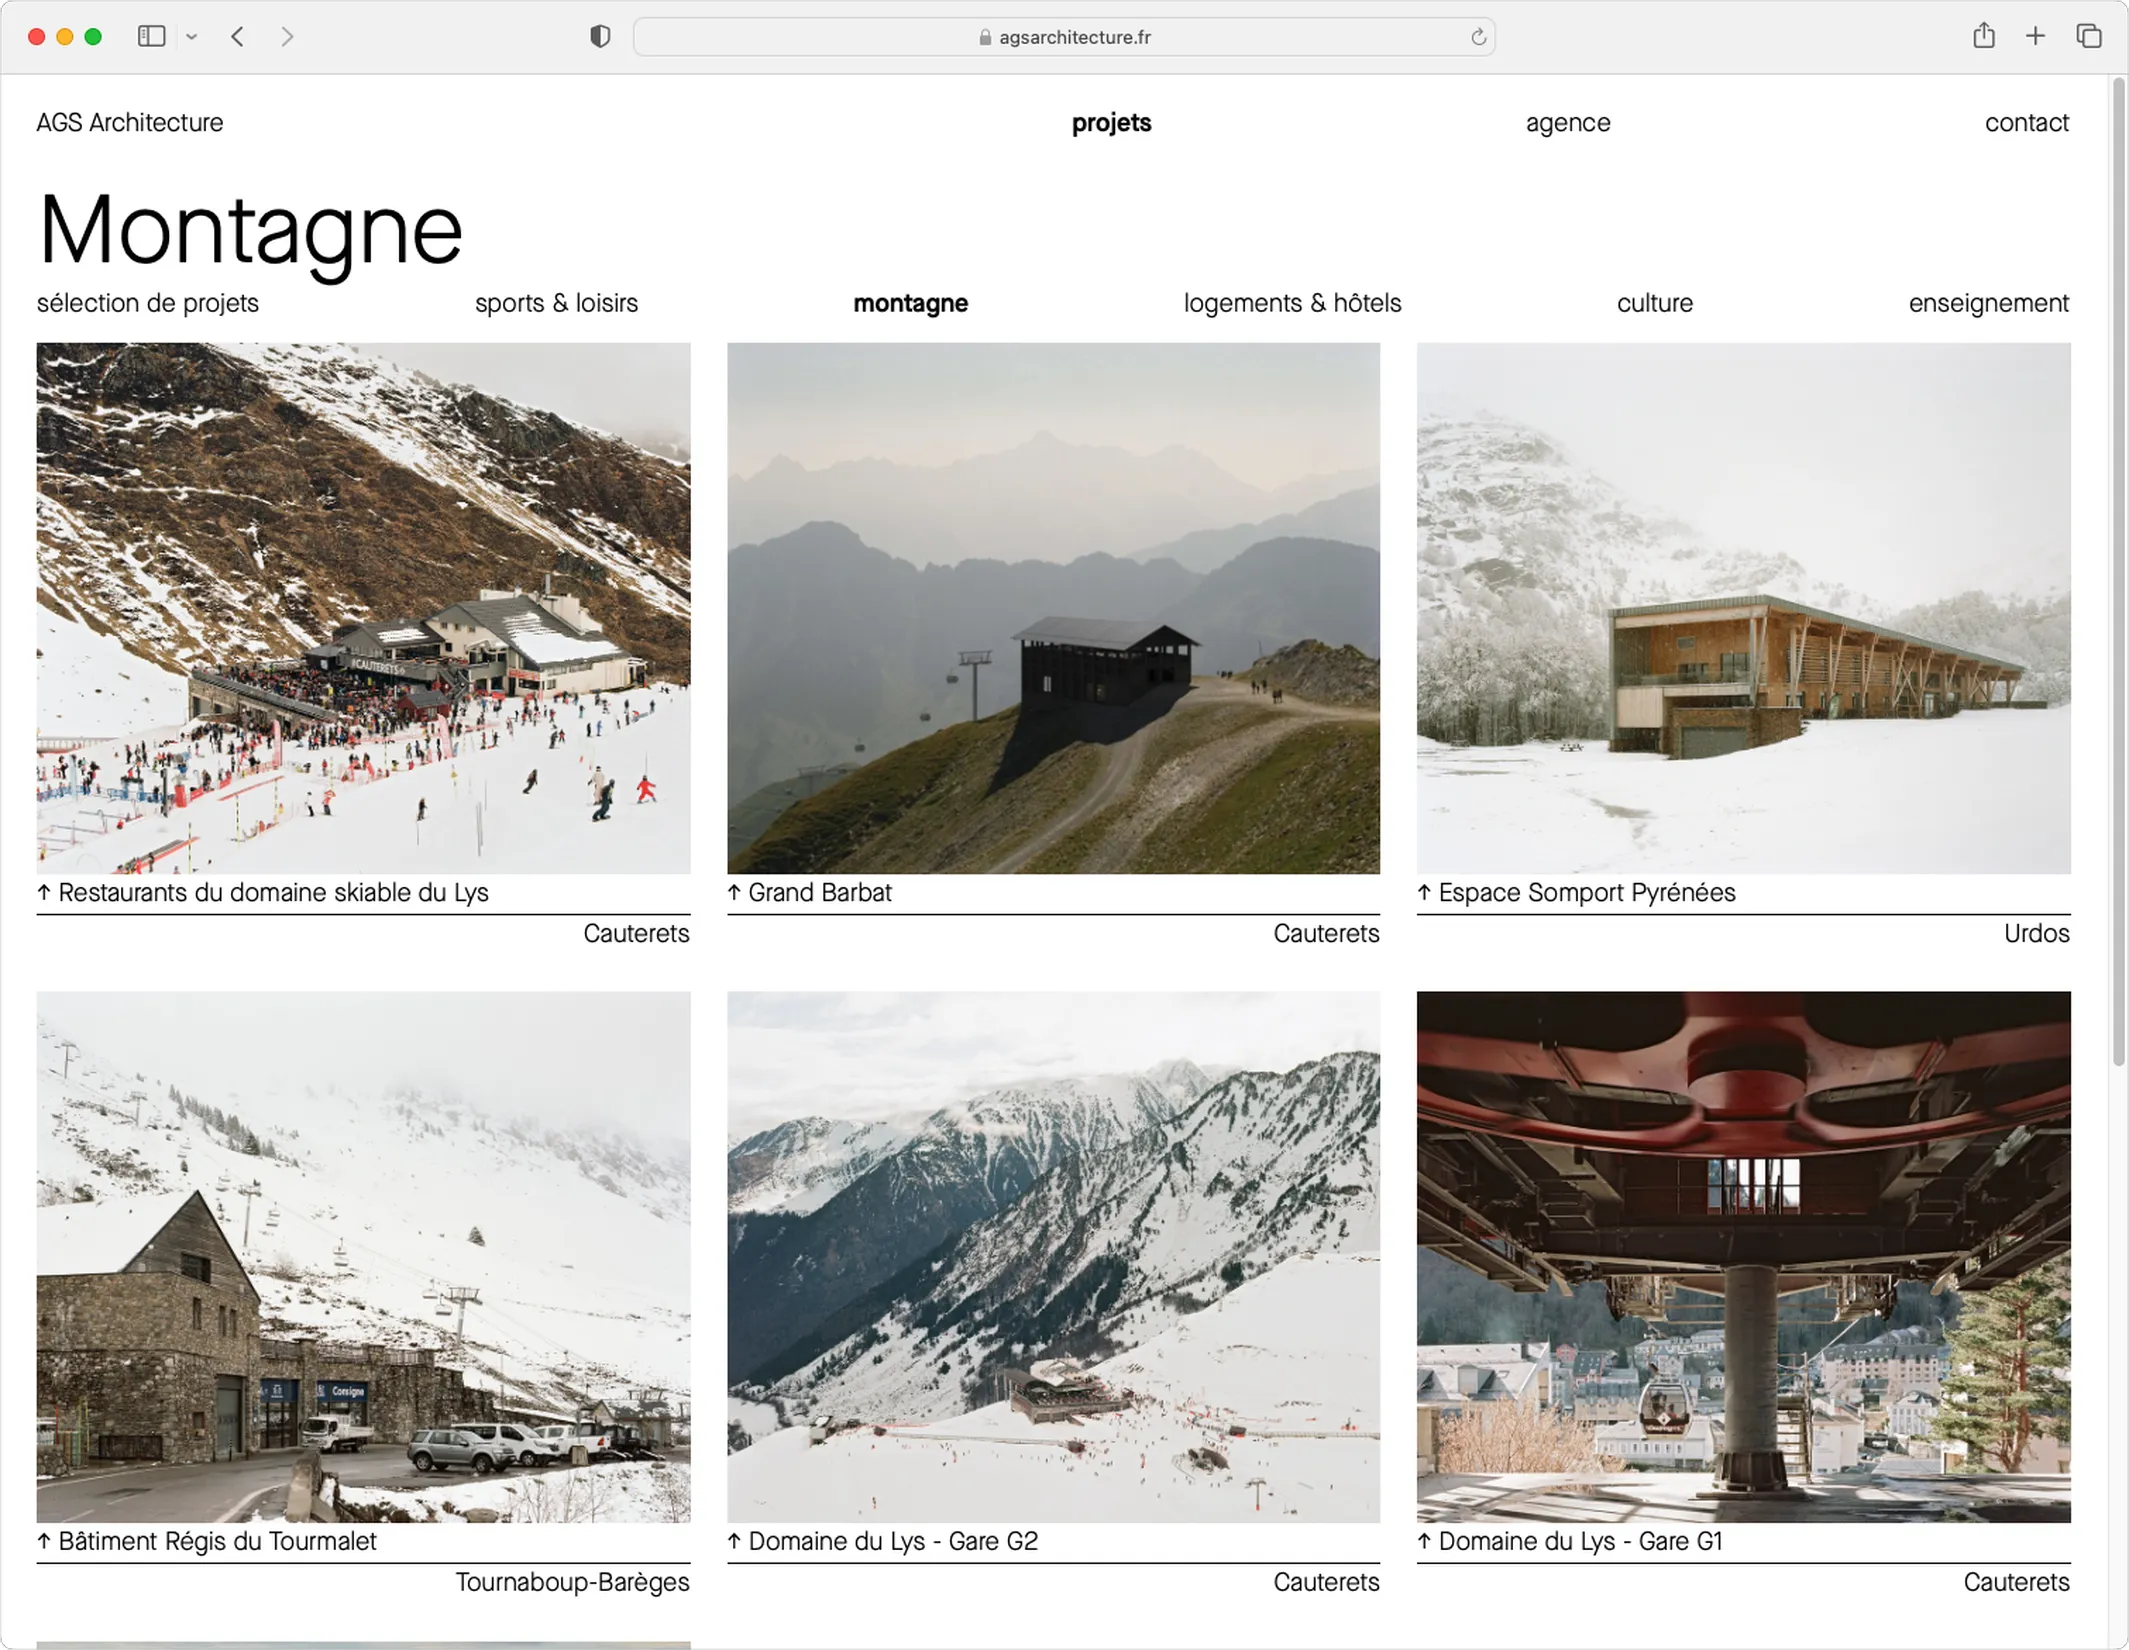
Task: Click the AGS Architecture home link
Action: 130,123
